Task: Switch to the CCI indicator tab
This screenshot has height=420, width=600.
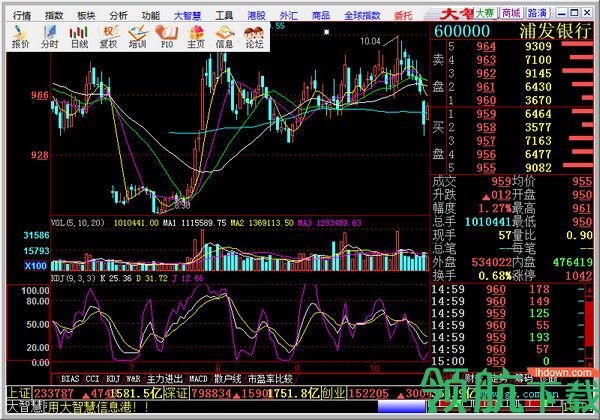Action: coord(92,379)
